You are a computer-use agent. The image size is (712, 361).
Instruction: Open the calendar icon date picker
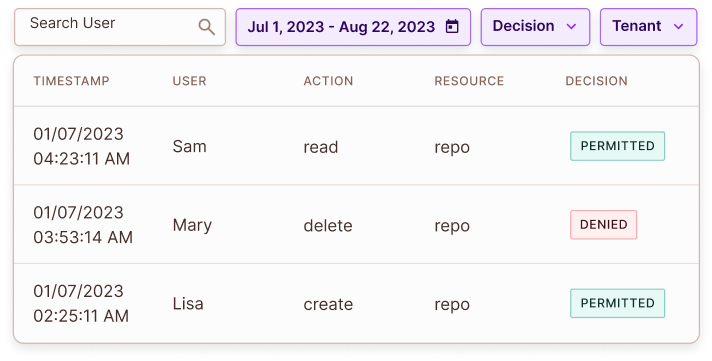tap(452, 27)
